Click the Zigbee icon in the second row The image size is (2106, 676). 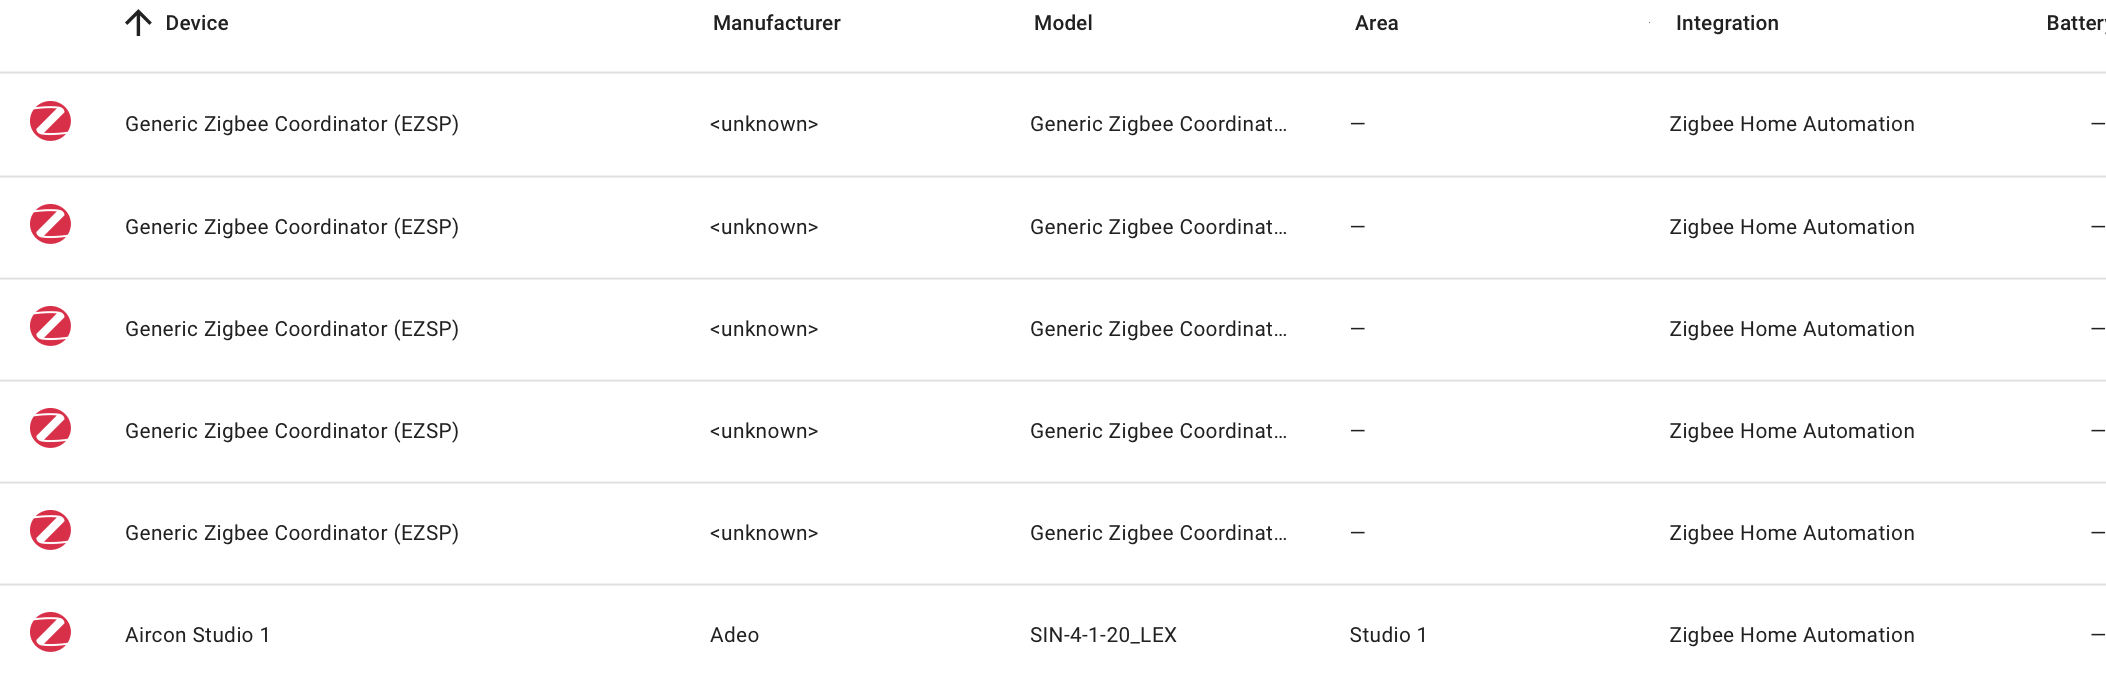50,225
